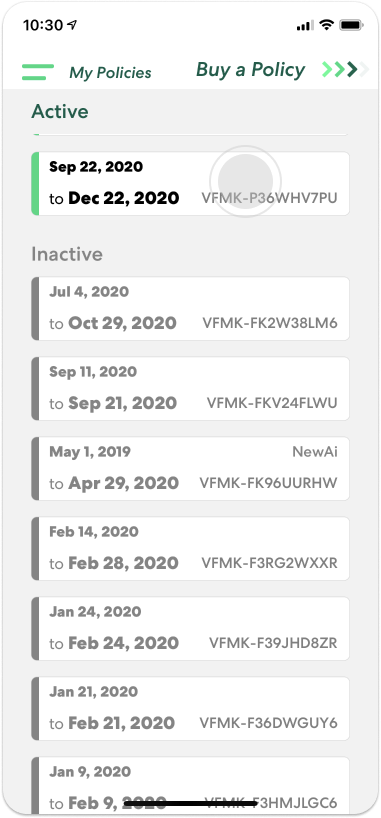The height and width of the screenshot is (818, 381).
Task: Select policy VFMK-F36DWGUY6
Action: (190, 708)
